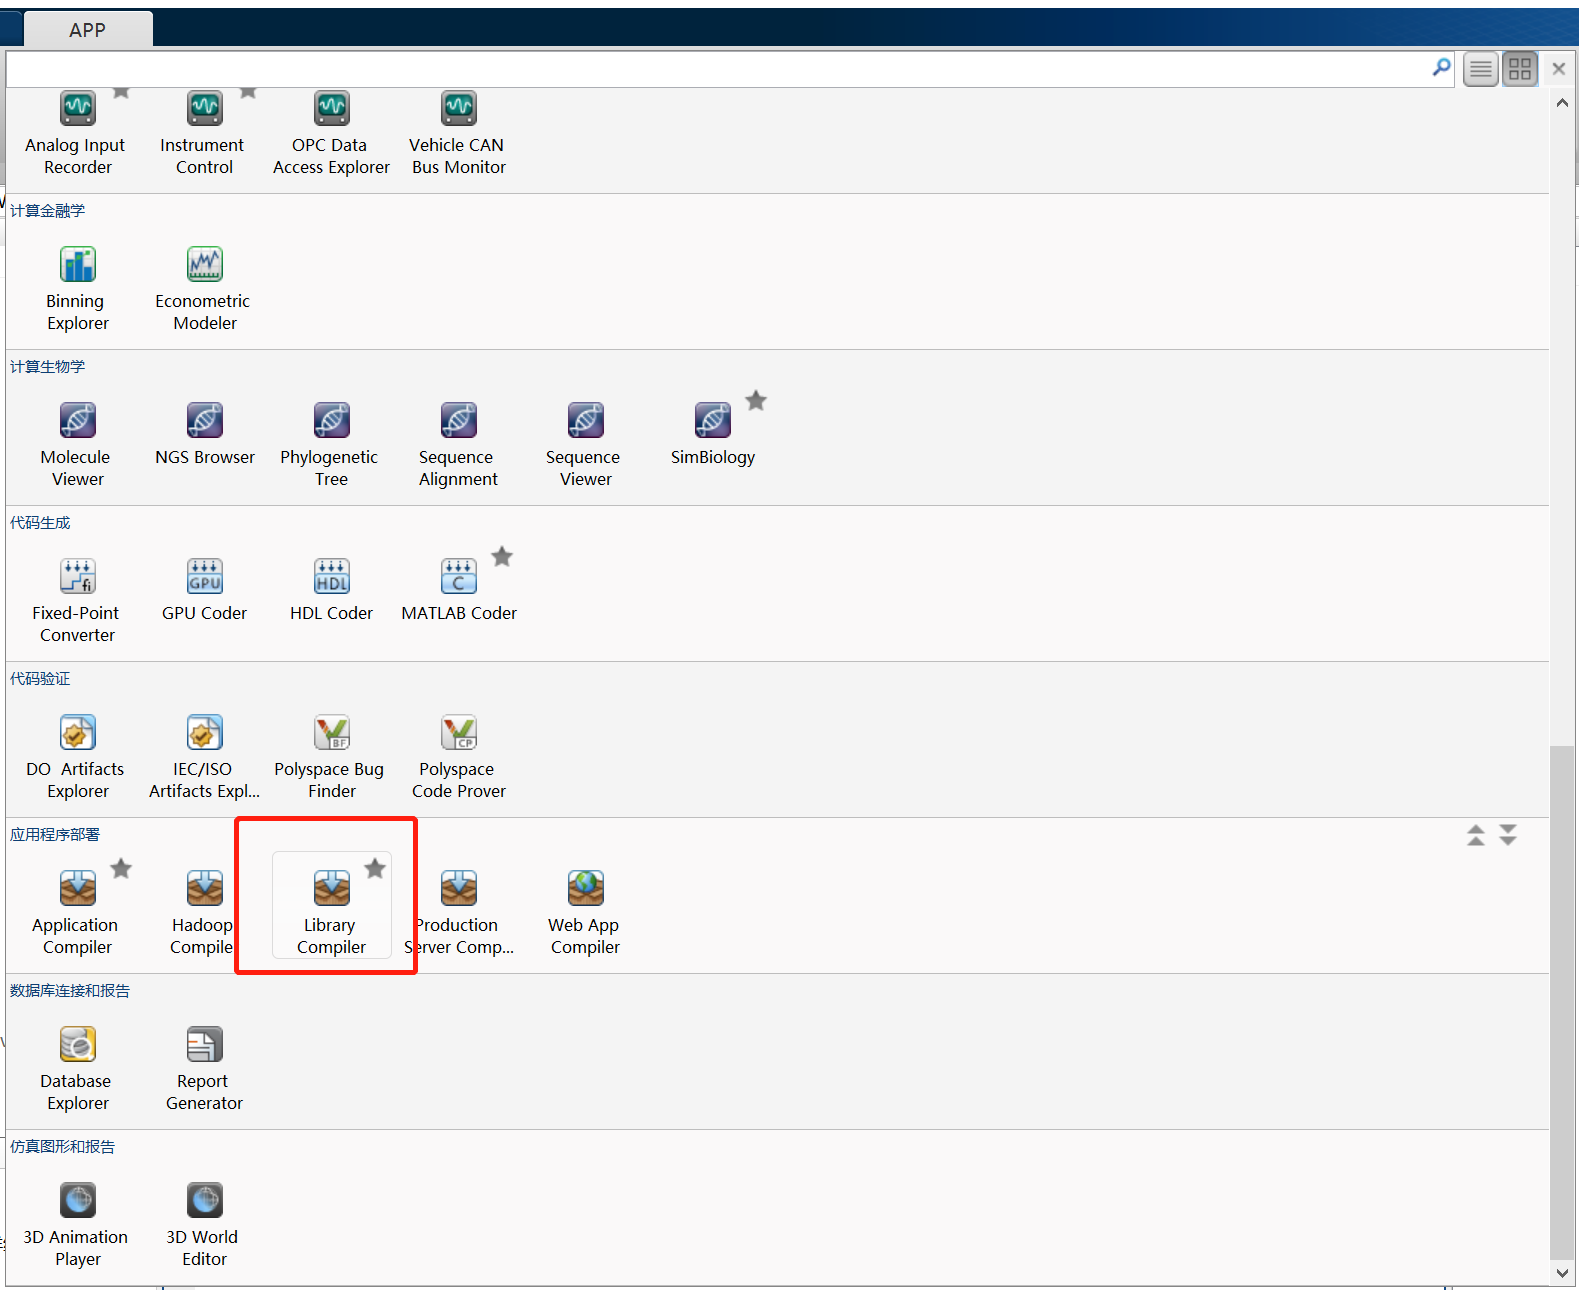The height and width of the screenshot is (1290, 1579).
Task: Open the Molecule Viewer app
Action: click(77, 446)
